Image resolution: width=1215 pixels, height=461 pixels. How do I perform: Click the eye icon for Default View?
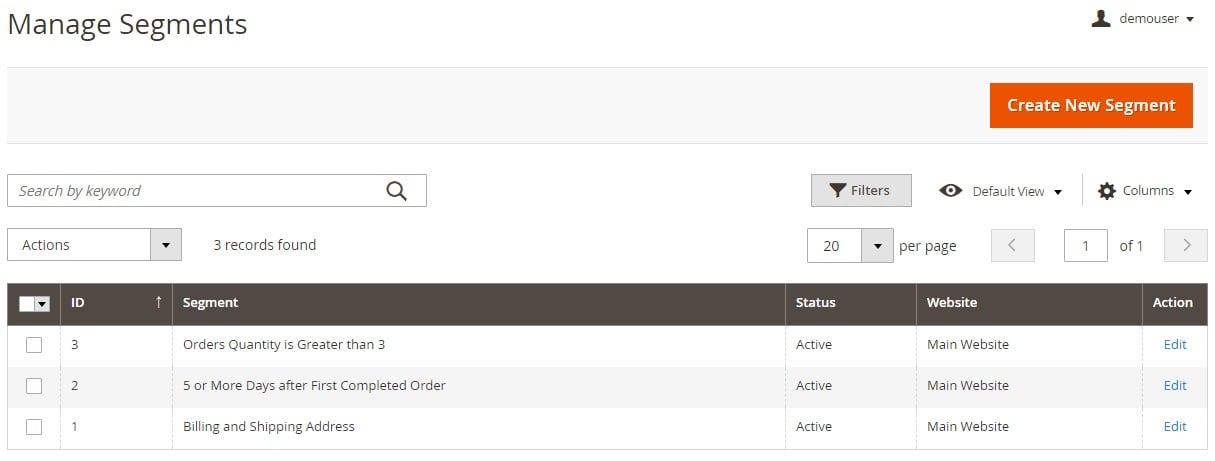pyautogui.click(x=951, y=190)
